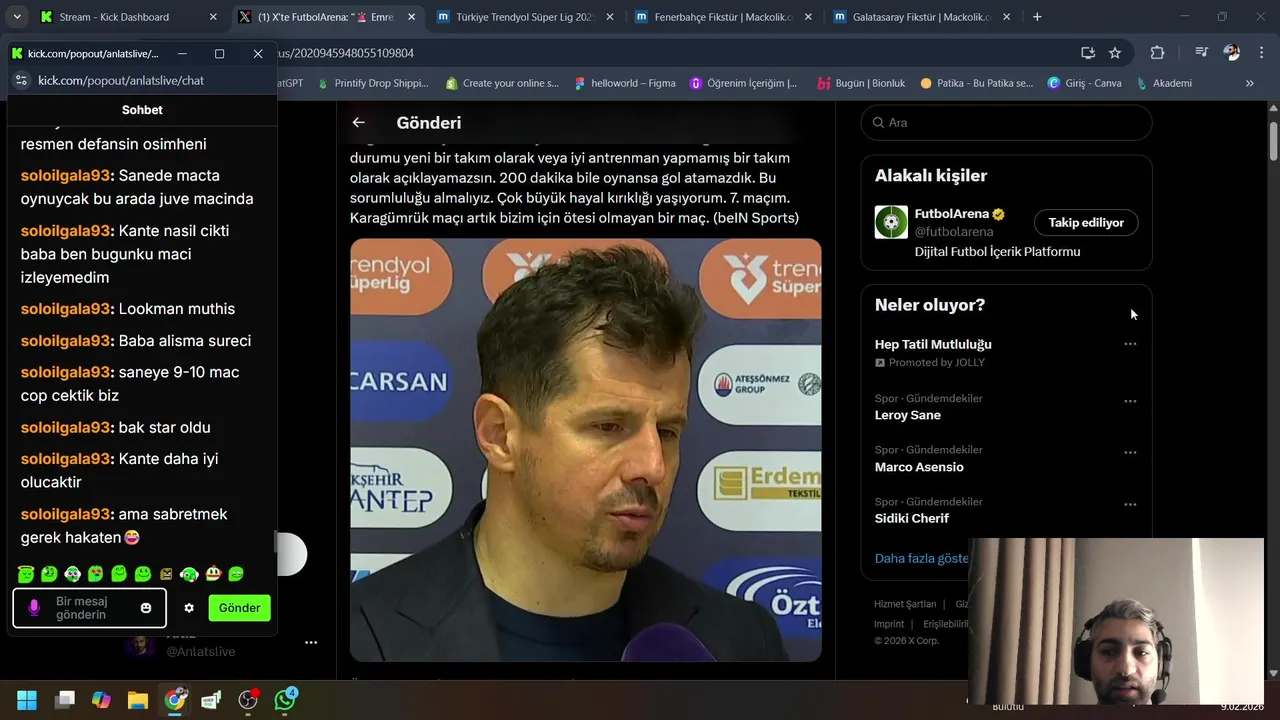
Task: Click the install app icon in address bar
Action: tap(1088, 53)
